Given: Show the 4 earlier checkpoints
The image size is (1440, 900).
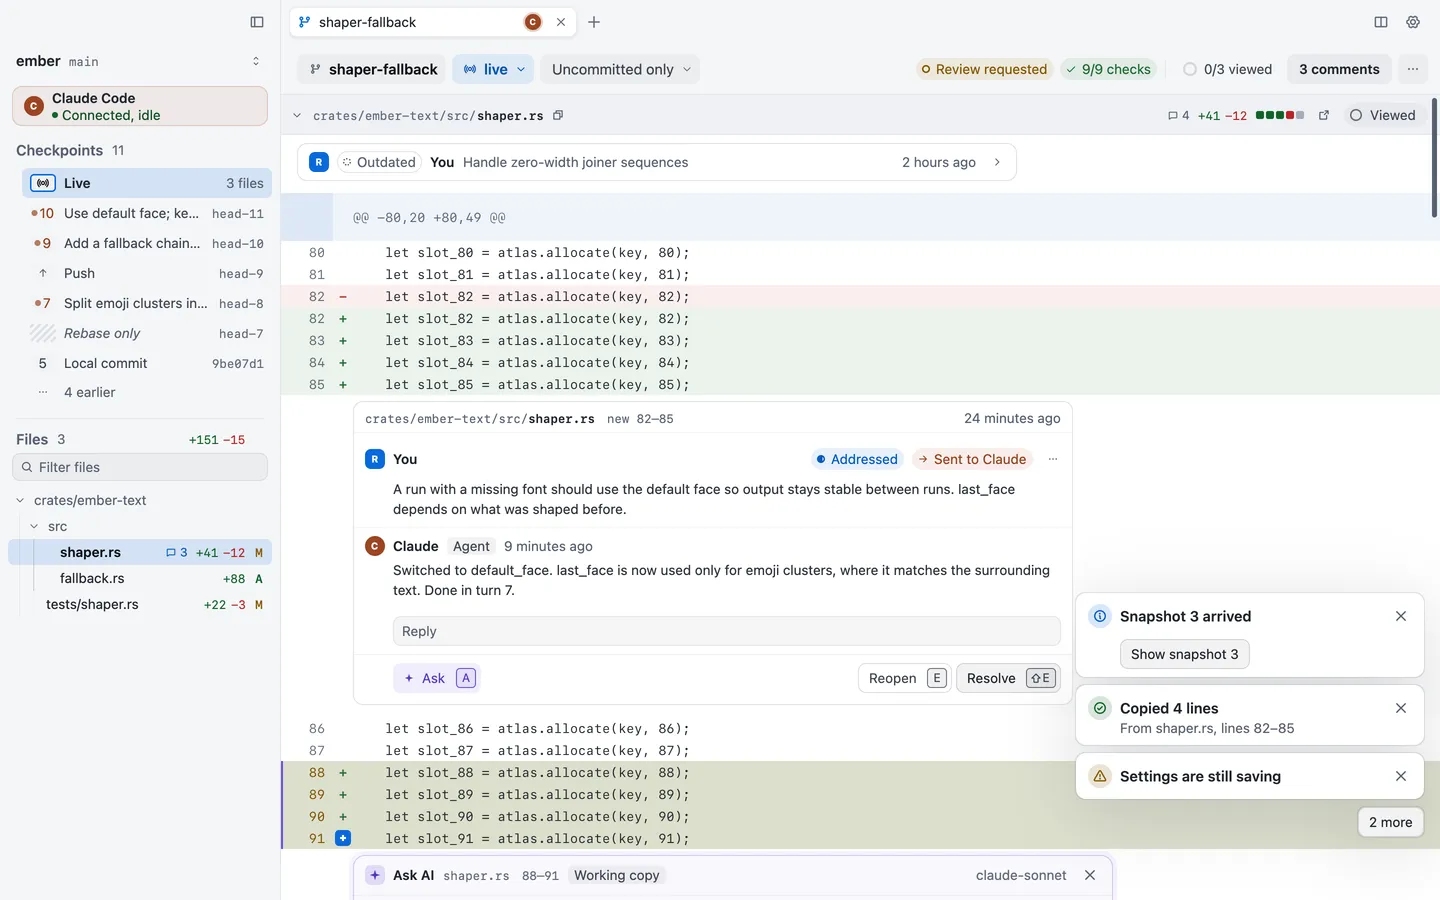Looking at the screenshot, I should 90,392.
